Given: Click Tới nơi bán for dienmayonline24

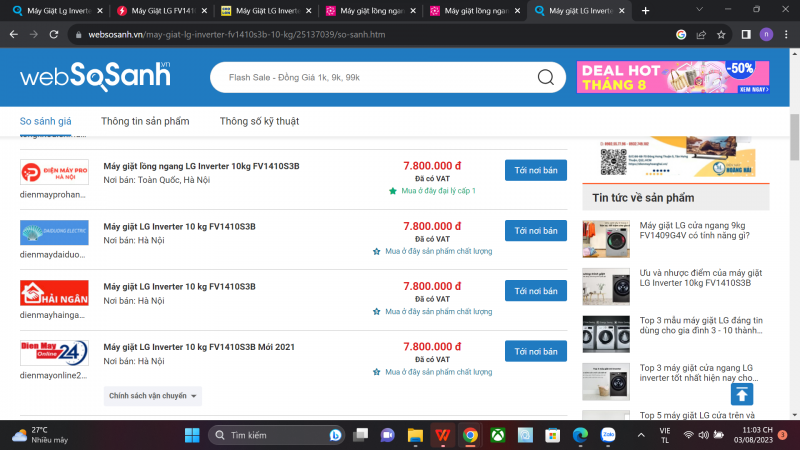Looking at the screenshot, I should pos(536,351).
